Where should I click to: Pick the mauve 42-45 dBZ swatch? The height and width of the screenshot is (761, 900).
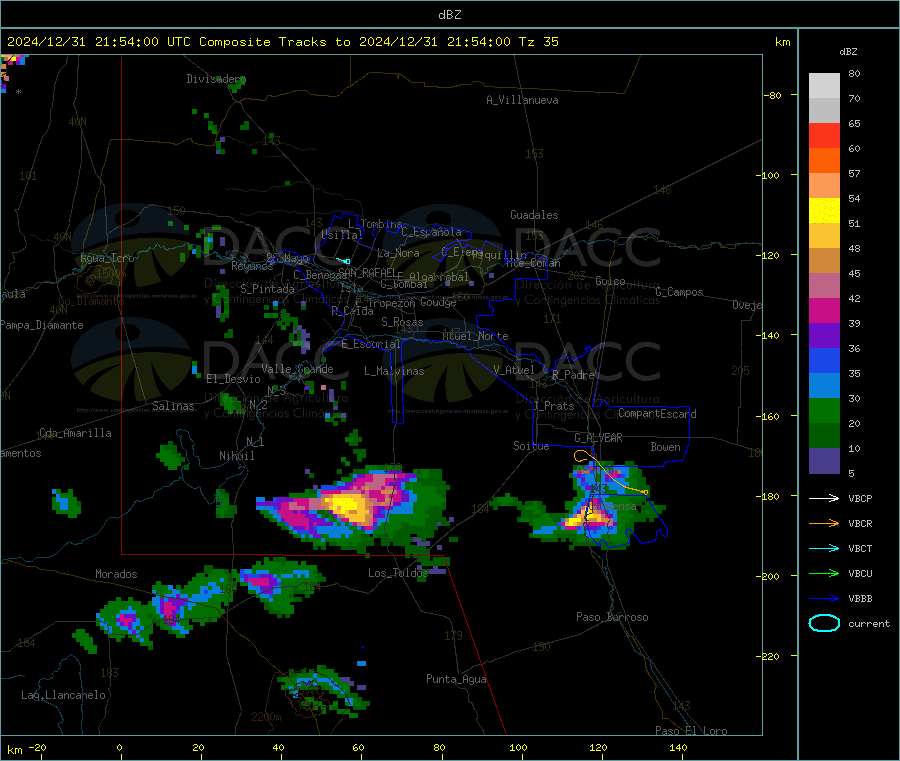tap(824, 286)
